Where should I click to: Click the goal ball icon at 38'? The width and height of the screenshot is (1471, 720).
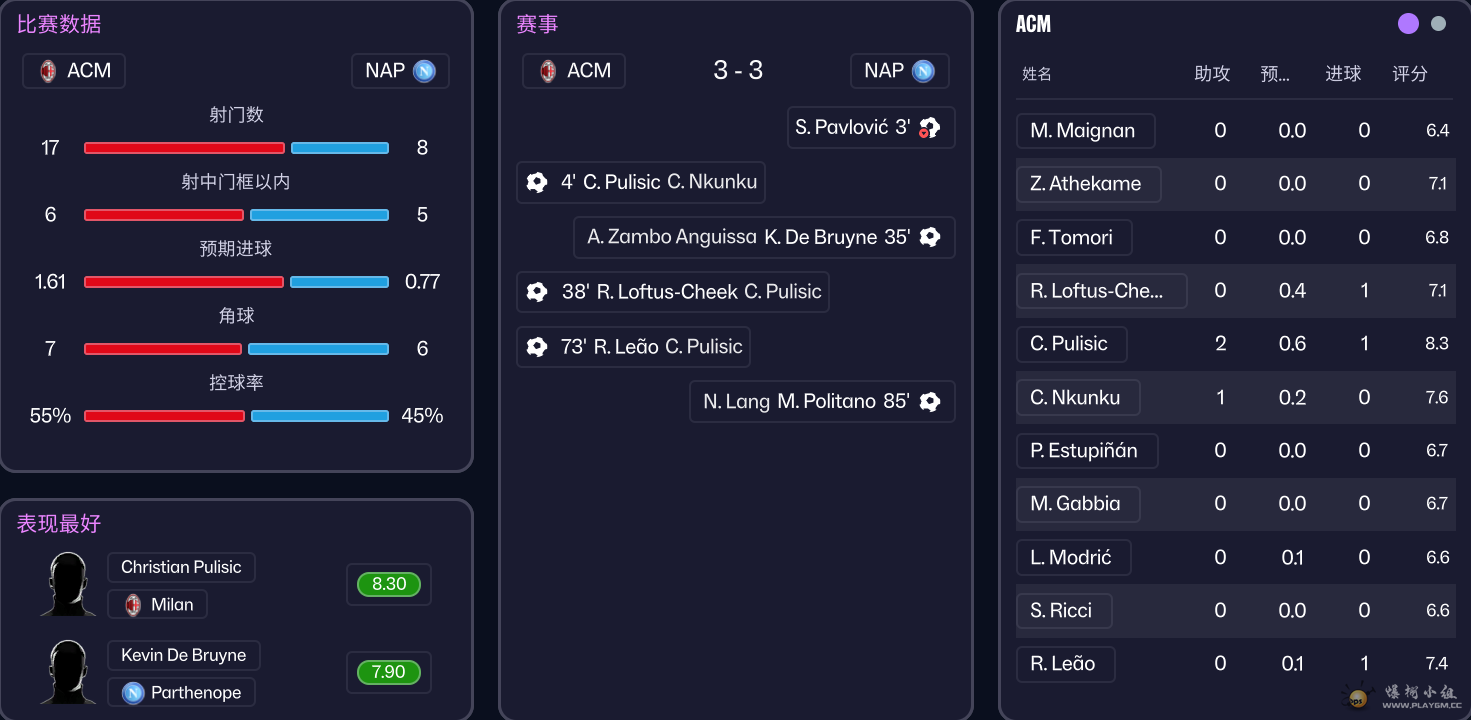pos(537,292)
